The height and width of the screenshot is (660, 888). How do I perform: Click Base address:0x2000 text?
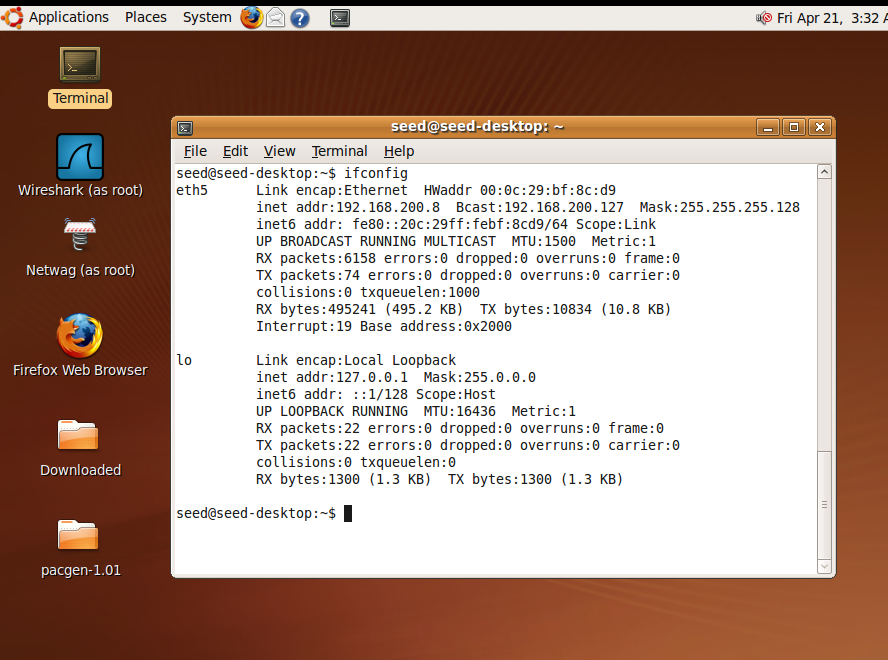click(436, 326)
